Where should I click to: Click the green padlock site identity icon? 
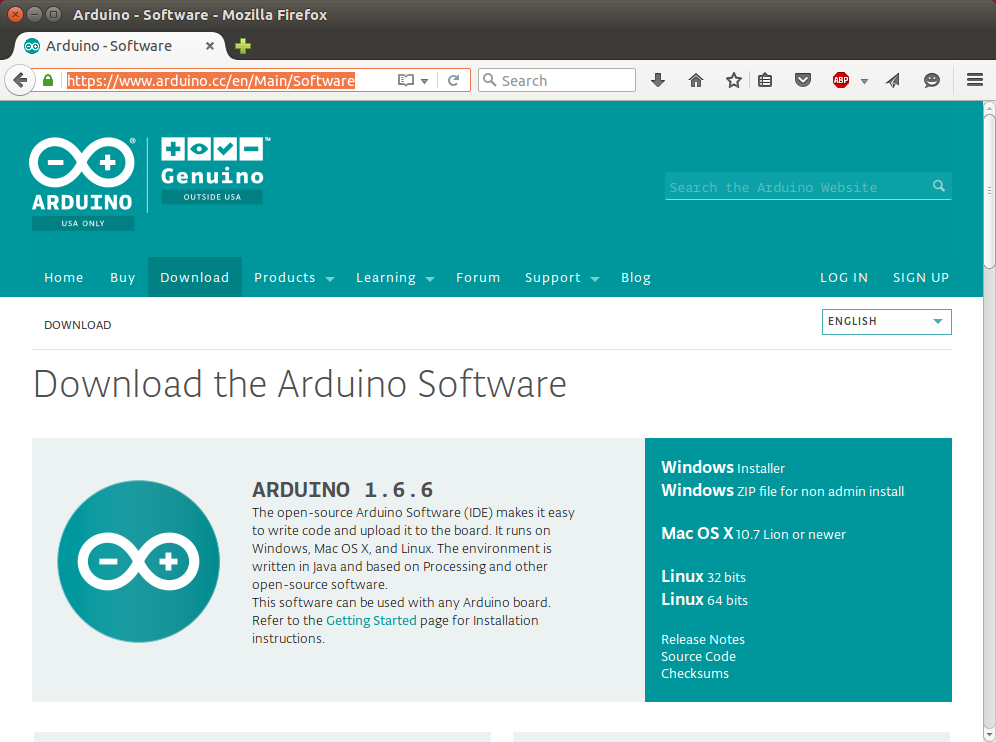48,80
